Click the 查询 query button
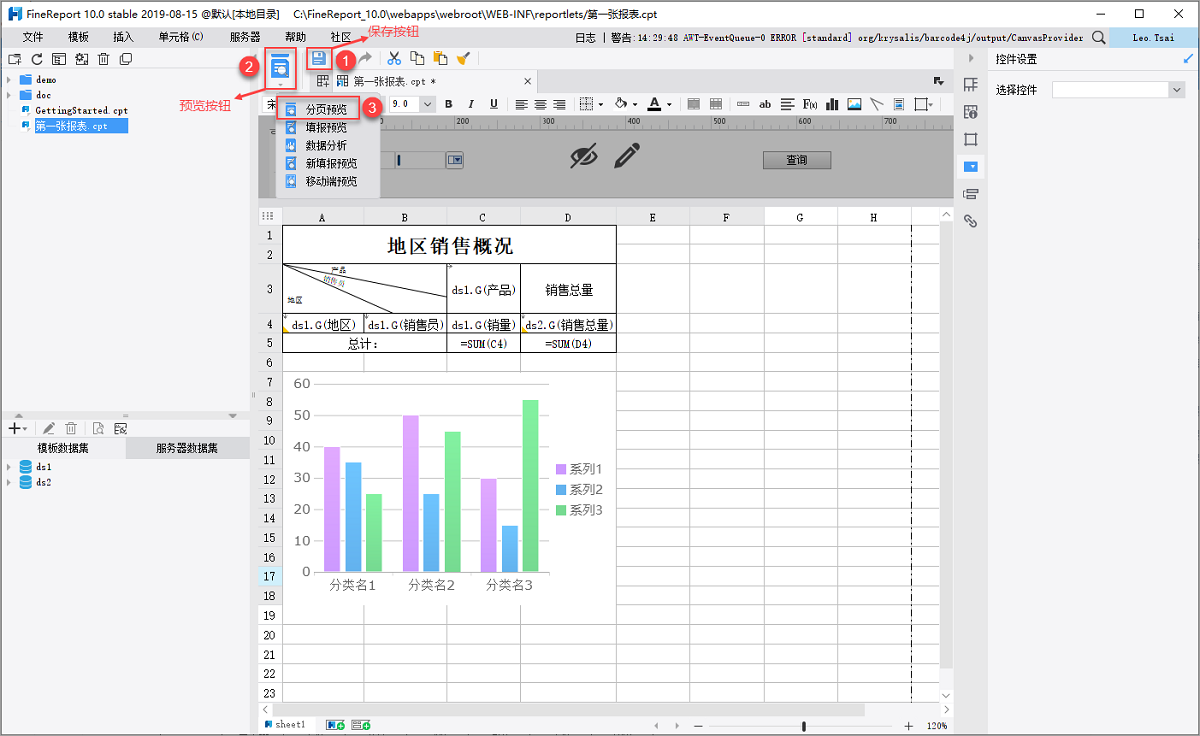This screenshot has width=1200, height=736. click(797, 160)
